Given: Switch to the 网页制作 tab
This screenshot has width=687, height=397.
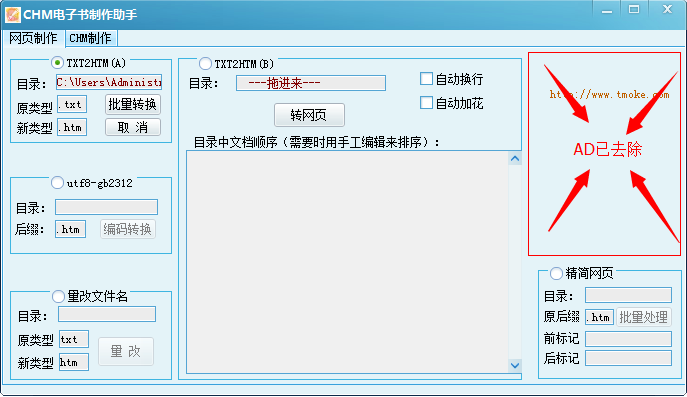Looking at the screenshot, I should click(33, 39).
